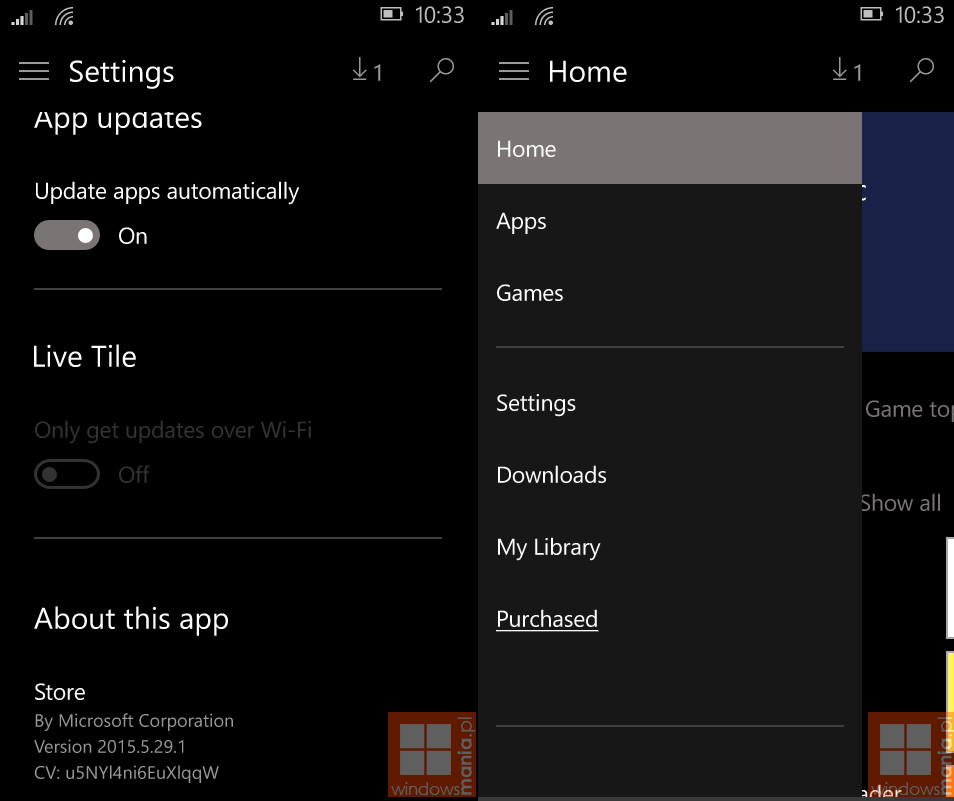This screenshot has width=954, height=801.
Task: Open downloads indicator on Settings screen
Action: tap(367, 71)
